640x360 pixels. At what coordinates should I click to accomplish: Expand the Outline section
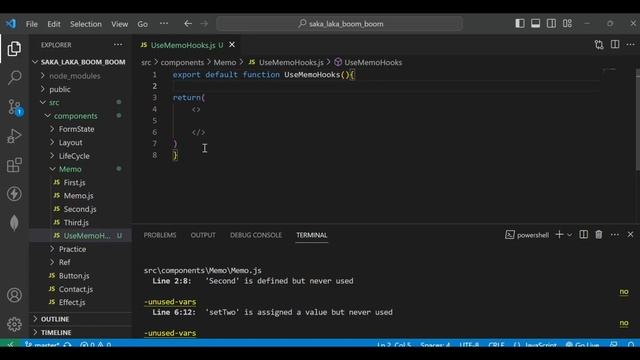[x=80, y=319]
